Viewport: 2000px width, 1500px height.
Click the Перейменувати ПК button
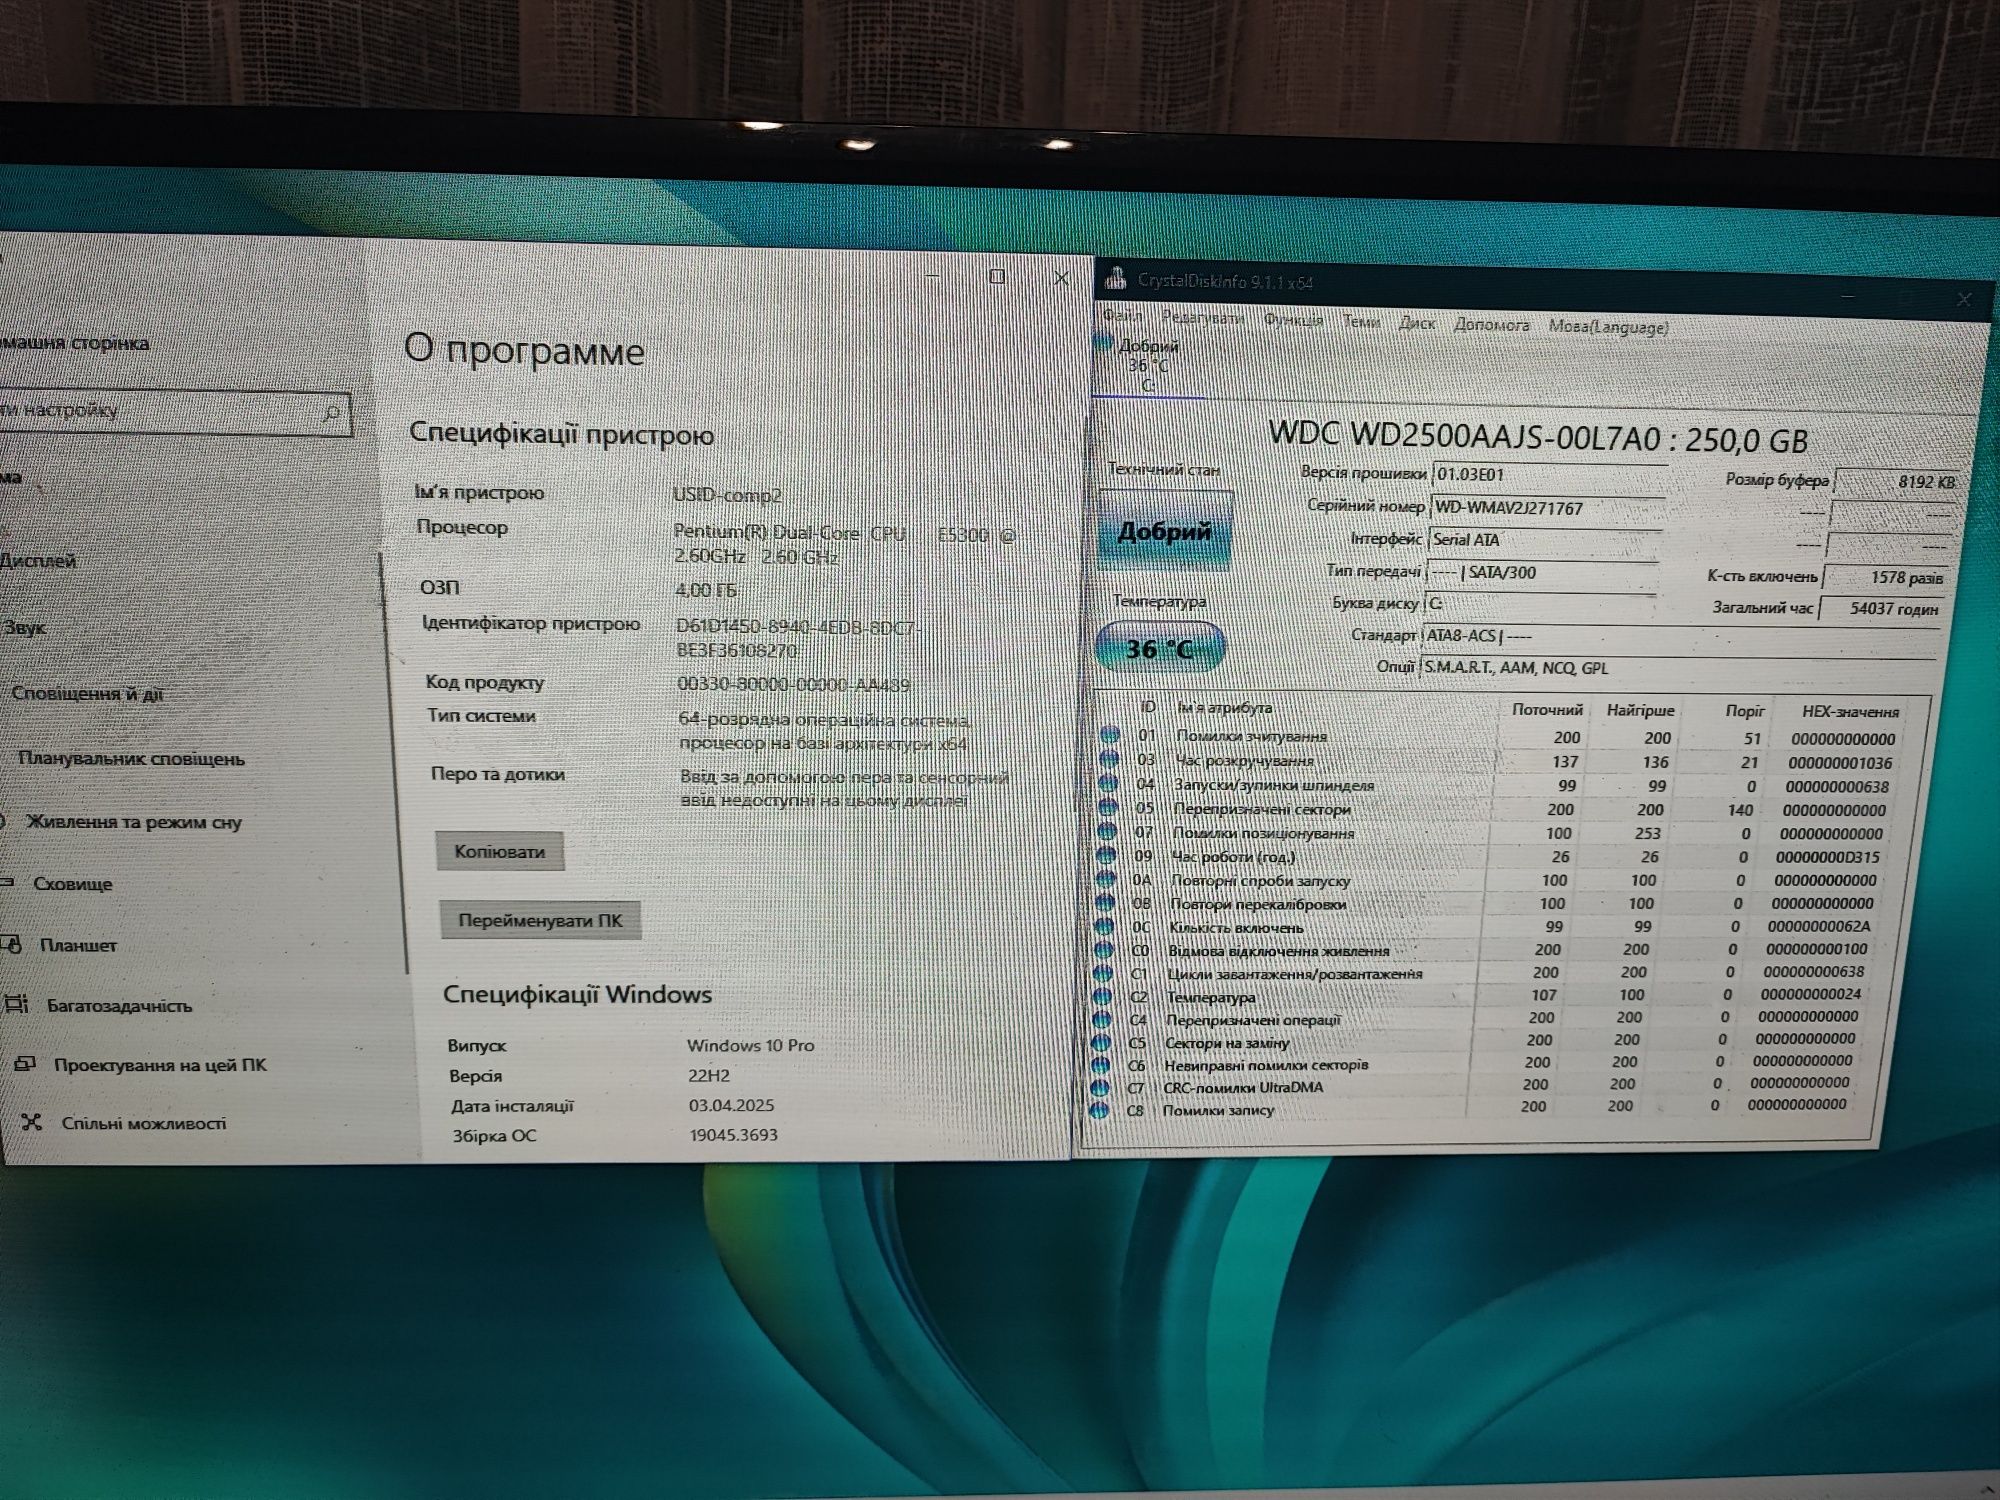pyautogui.click(x=540, y=920)
